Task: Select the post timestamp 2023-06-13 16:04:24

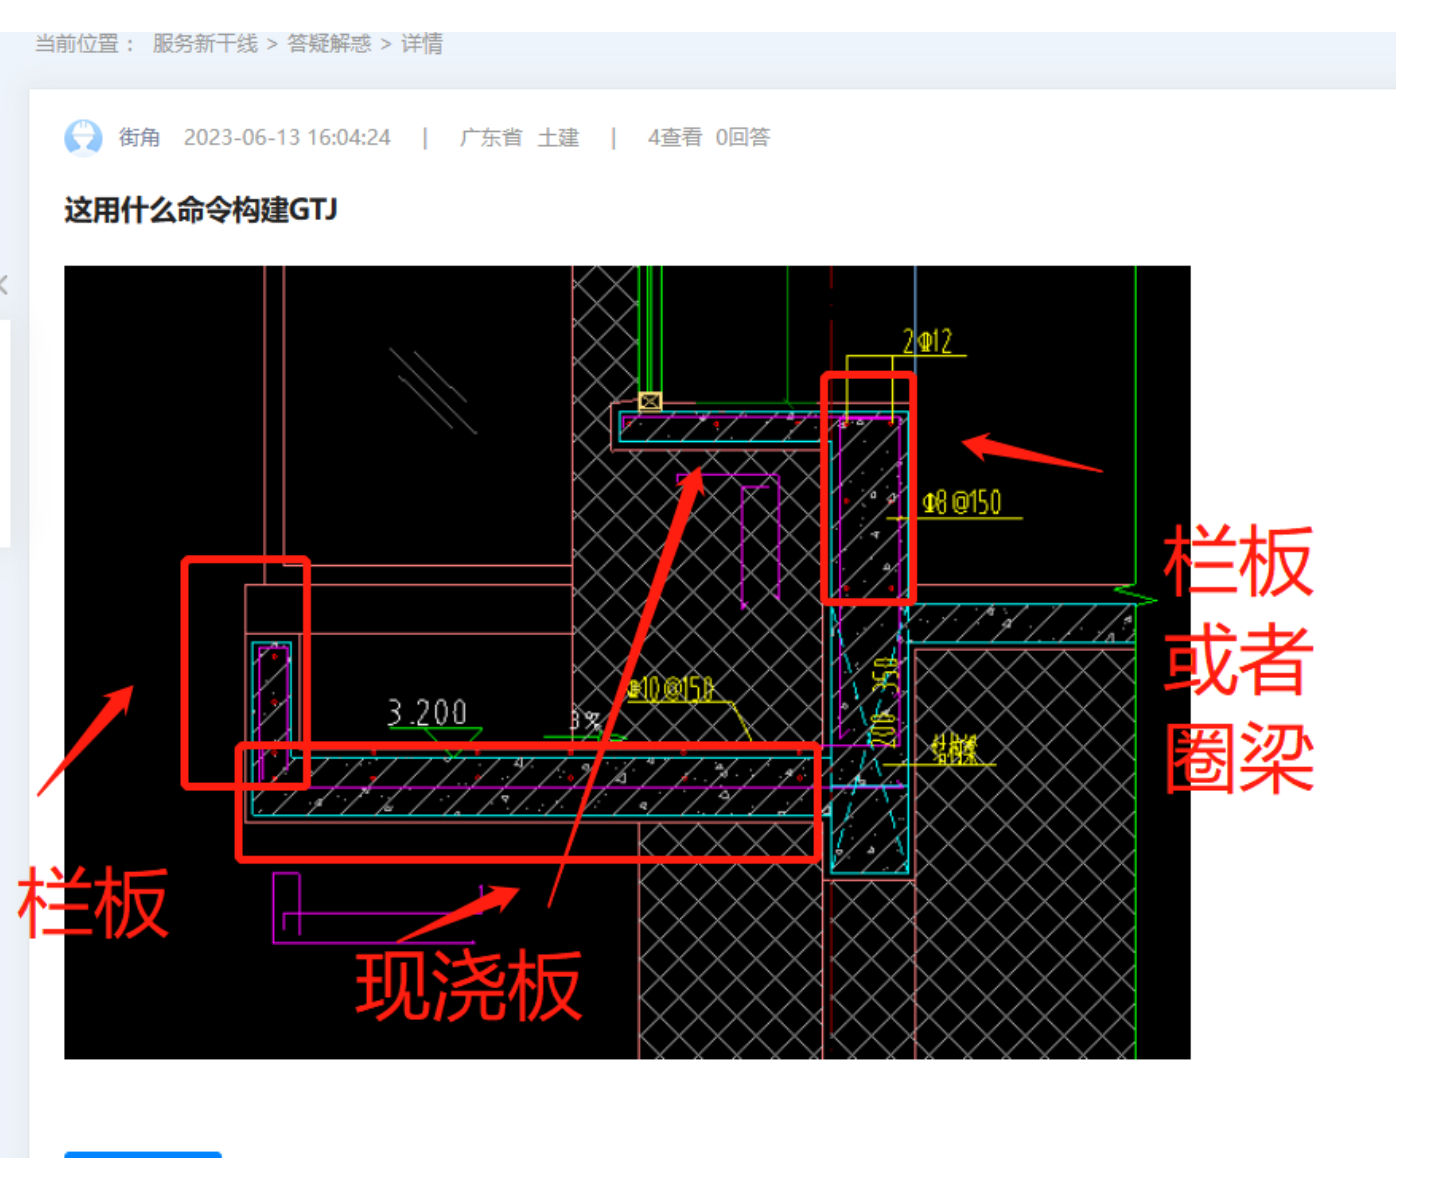Action: (x=287, y=137)
